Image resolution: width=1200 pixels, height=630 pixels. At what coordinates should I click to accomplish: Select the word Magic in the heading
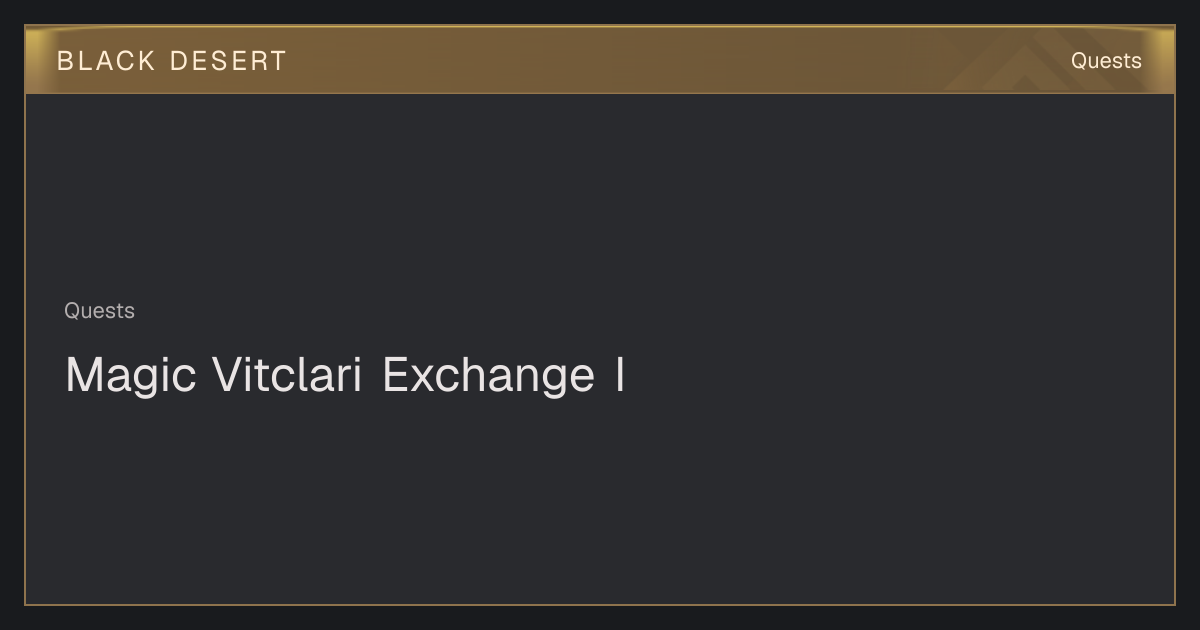point(130,375)
